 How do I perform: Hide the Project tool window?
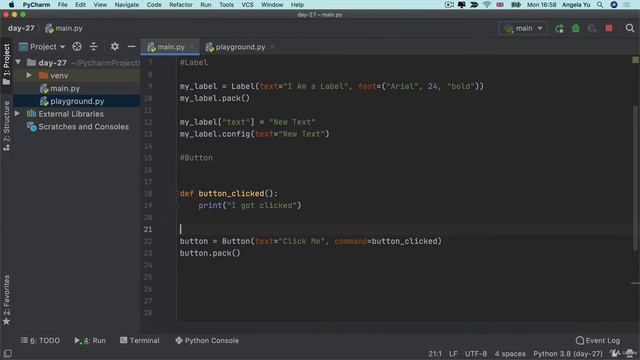pos(131,47)
